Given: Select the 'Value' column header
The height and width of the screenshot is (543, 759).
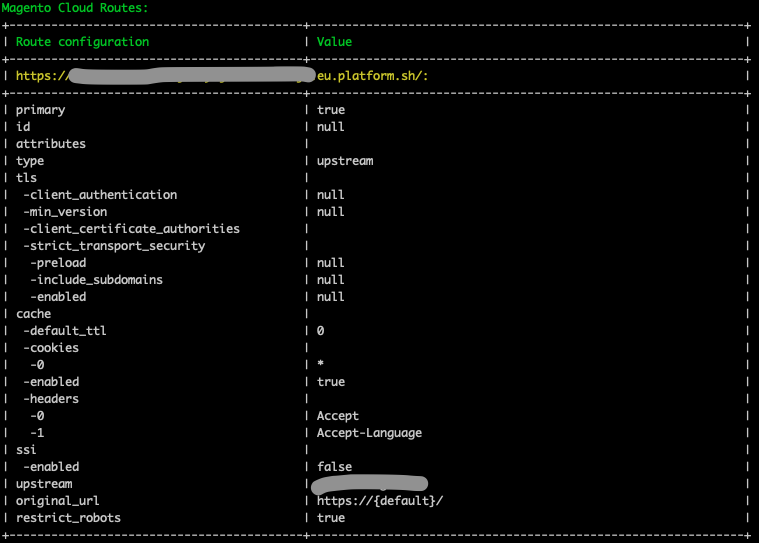Looking at the screenshot, I should pyautogui.click(x=334, y=42).
